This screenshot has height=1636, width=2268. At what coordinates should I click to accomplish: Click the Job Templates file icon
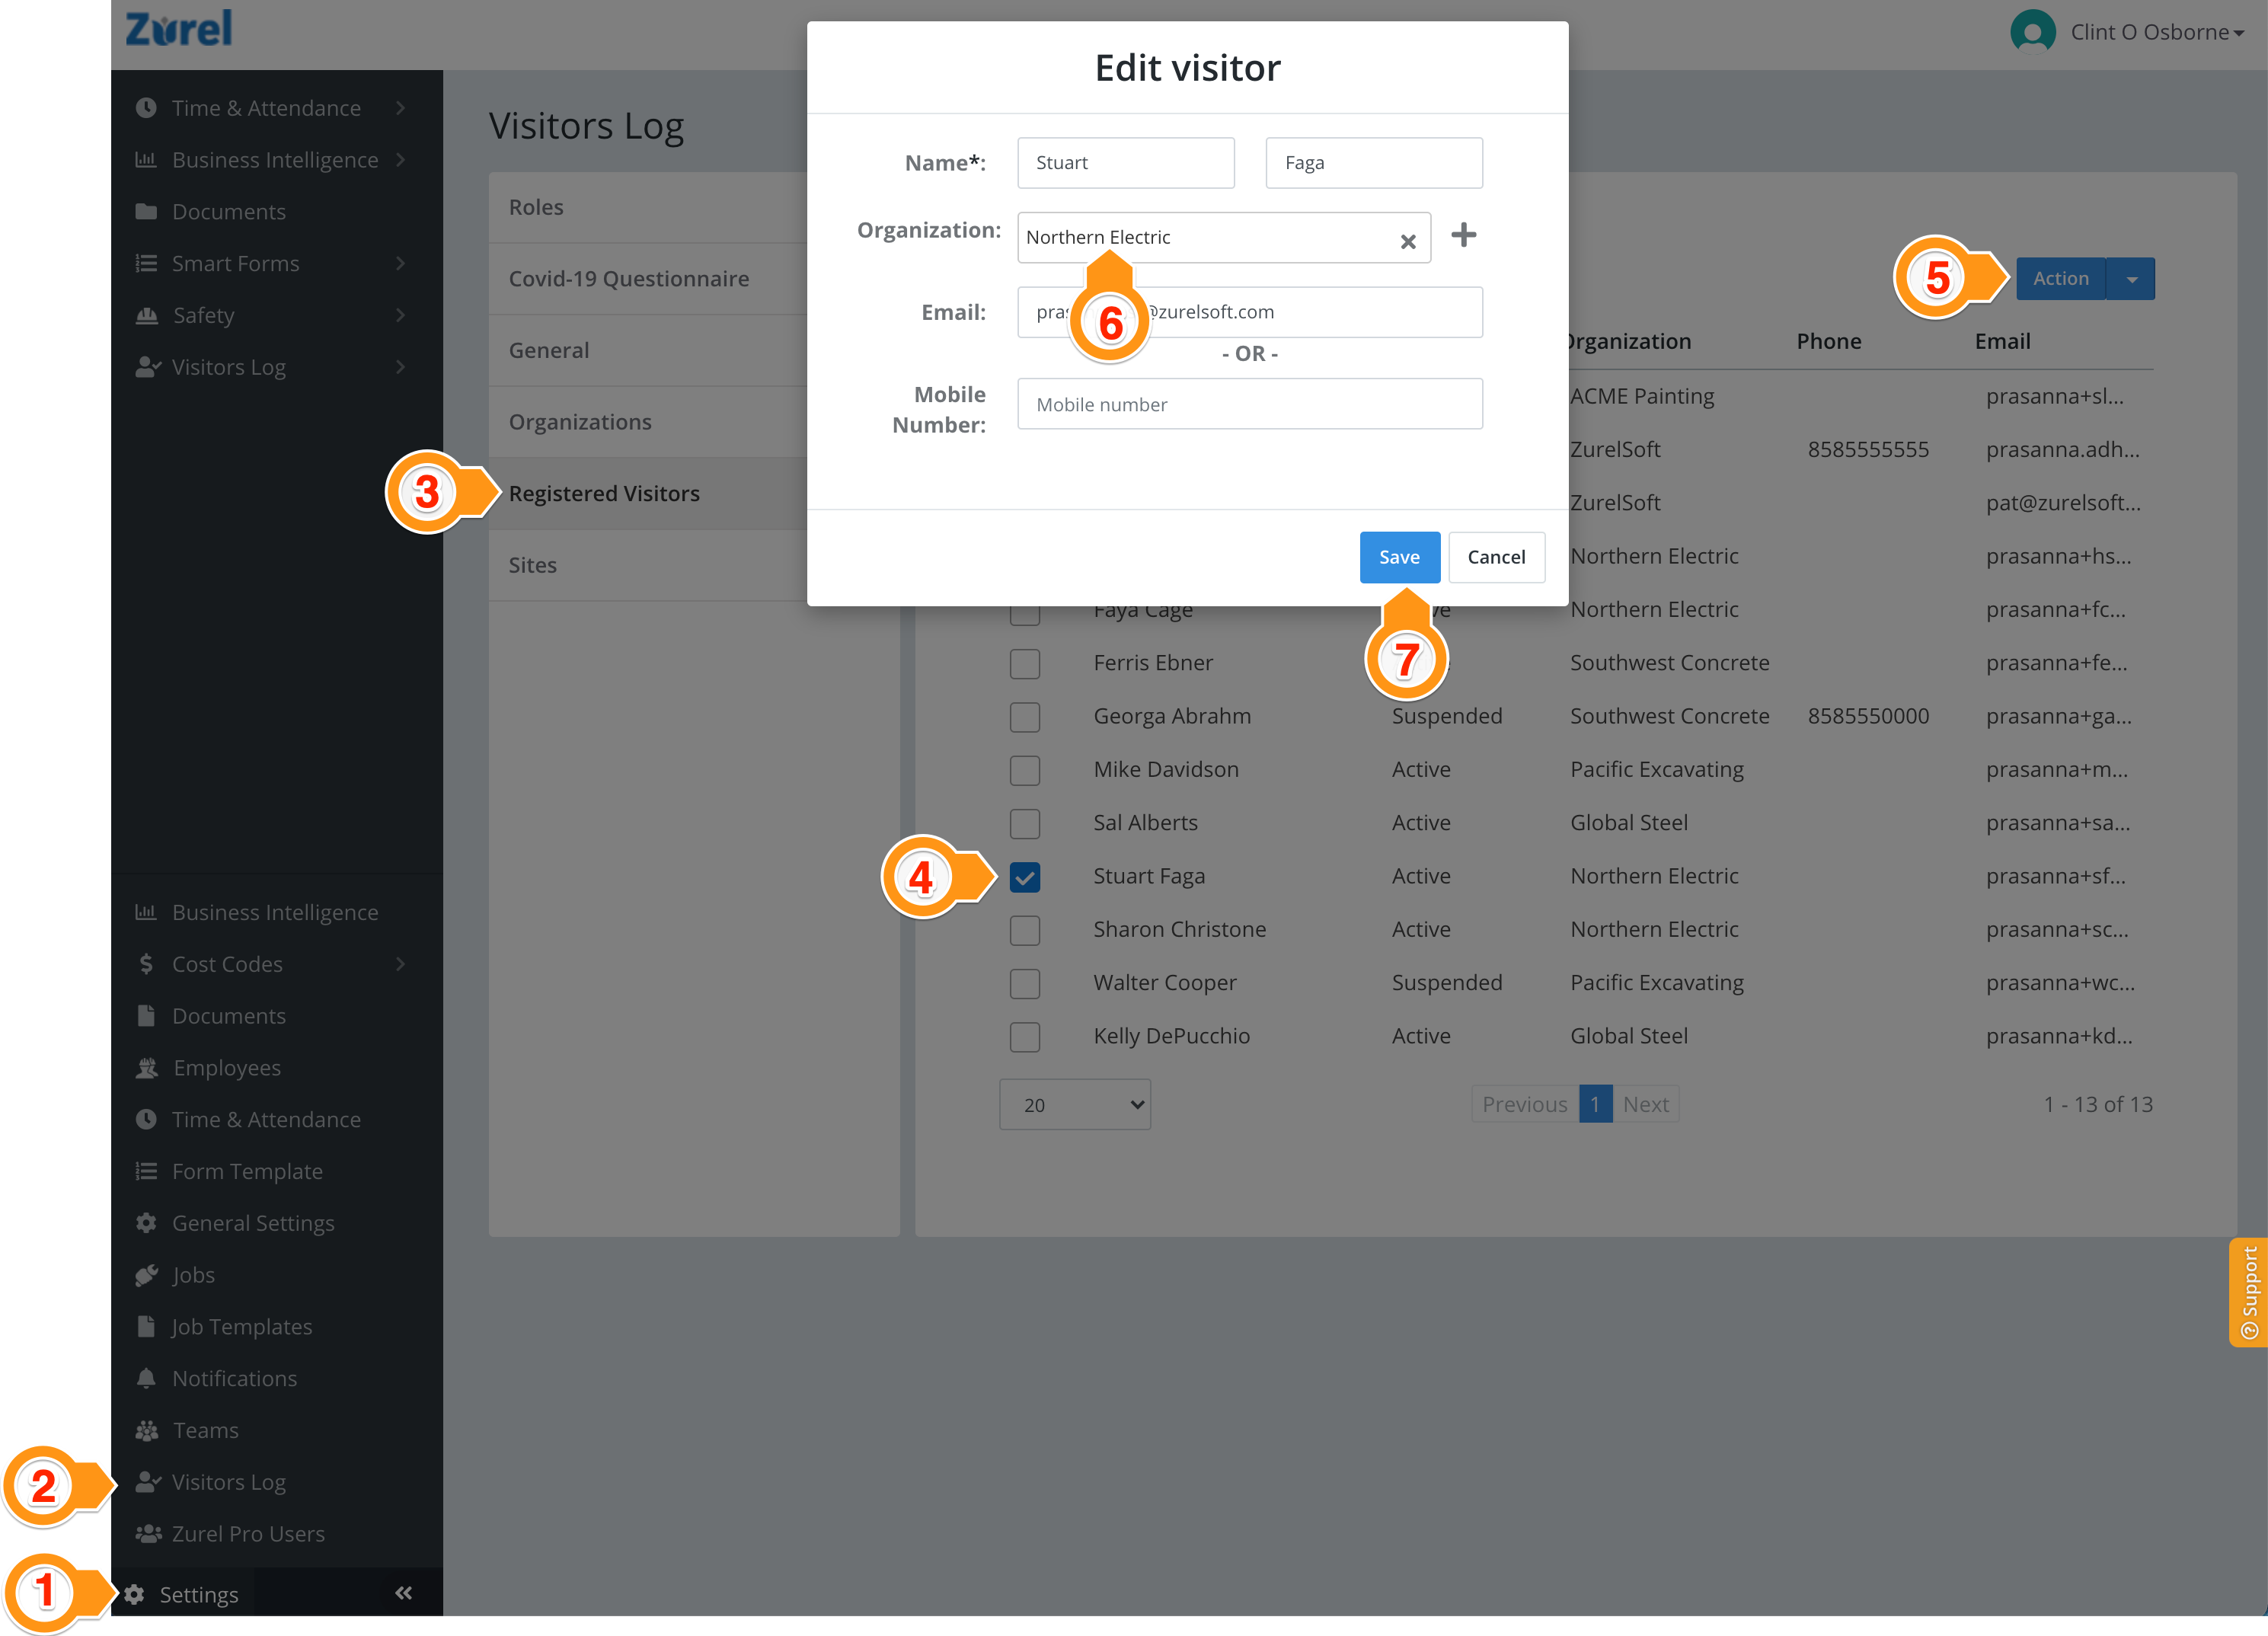(x=146, y=1326)
